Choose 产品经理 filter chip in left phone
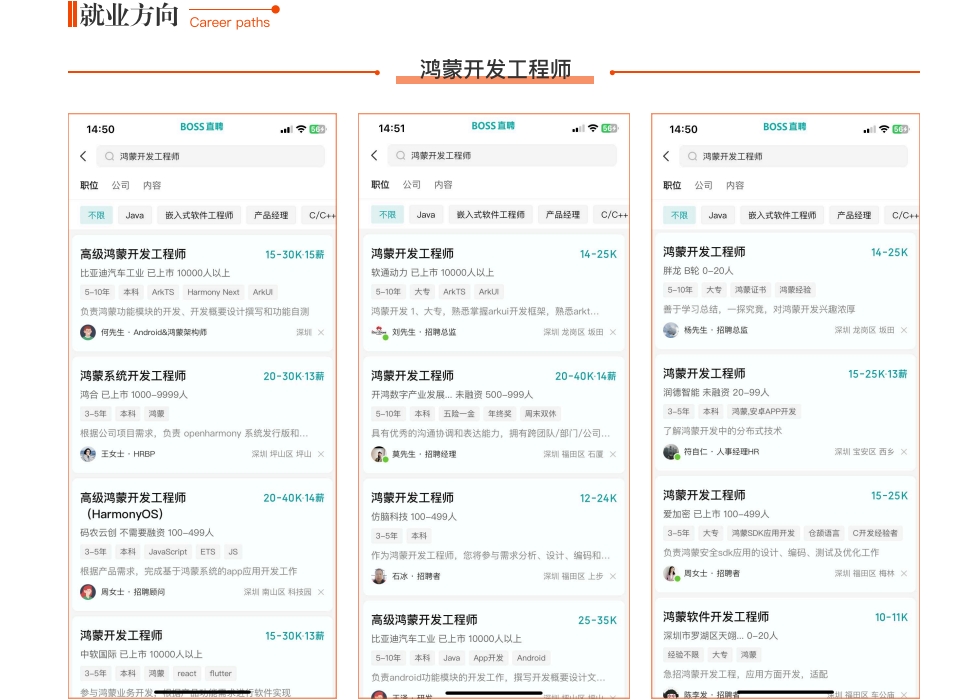 pos(271,215)
